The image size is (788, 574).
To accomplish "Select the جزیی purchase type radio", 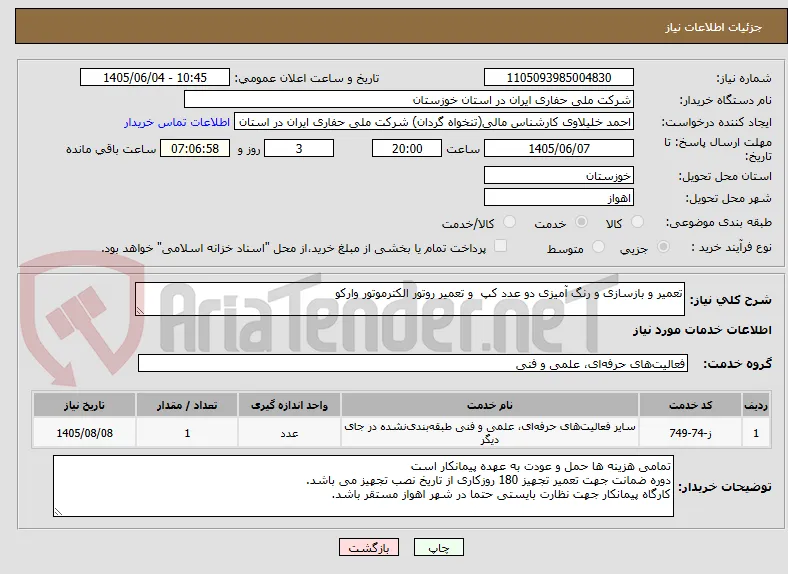I will (663, 246).
